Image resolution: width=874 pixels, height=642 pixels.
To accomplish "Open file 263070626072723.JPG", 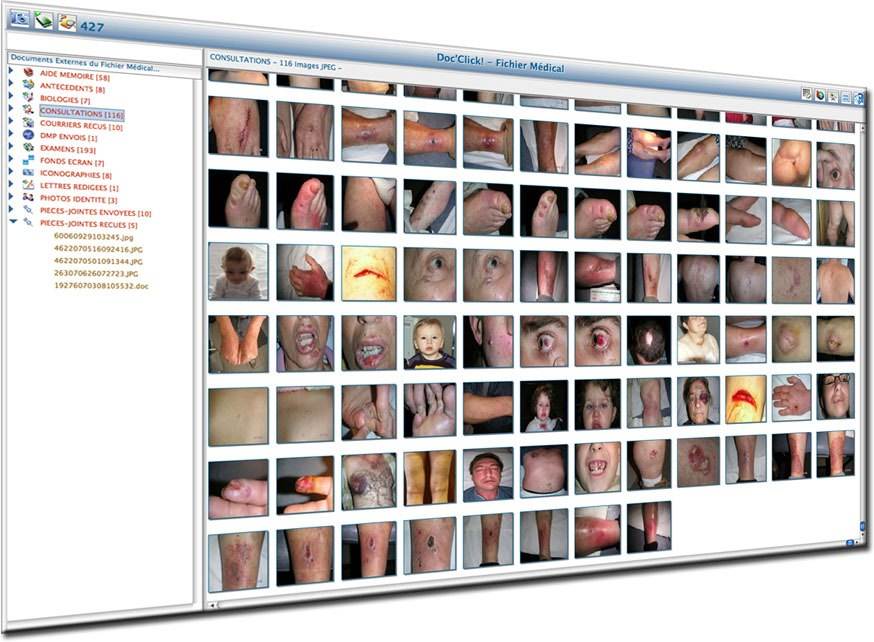I will [x=96, y=274].
